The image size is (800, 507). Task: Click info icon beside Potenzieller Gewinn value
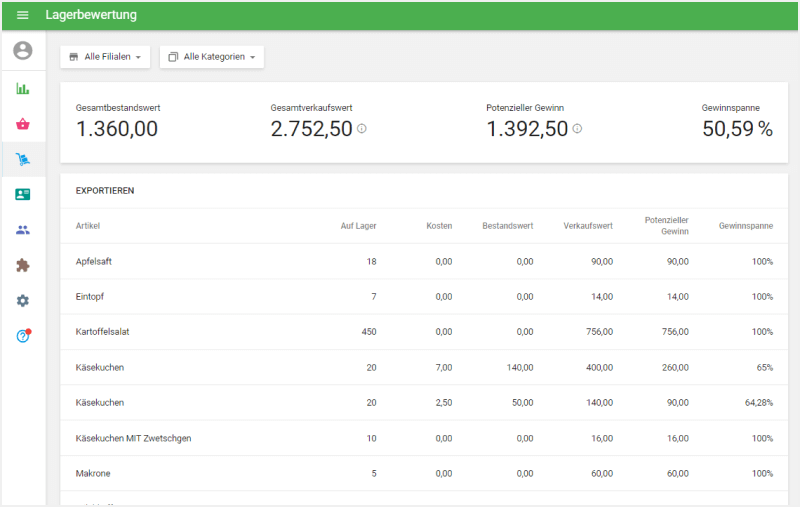tap(578, 129)
